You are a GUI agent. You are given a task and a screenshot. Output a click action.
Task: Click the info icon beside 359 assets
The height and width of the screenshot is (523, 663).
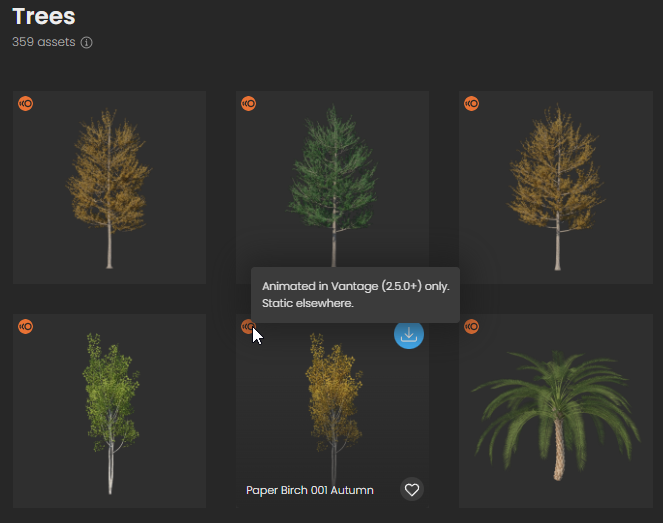(86, 43)
